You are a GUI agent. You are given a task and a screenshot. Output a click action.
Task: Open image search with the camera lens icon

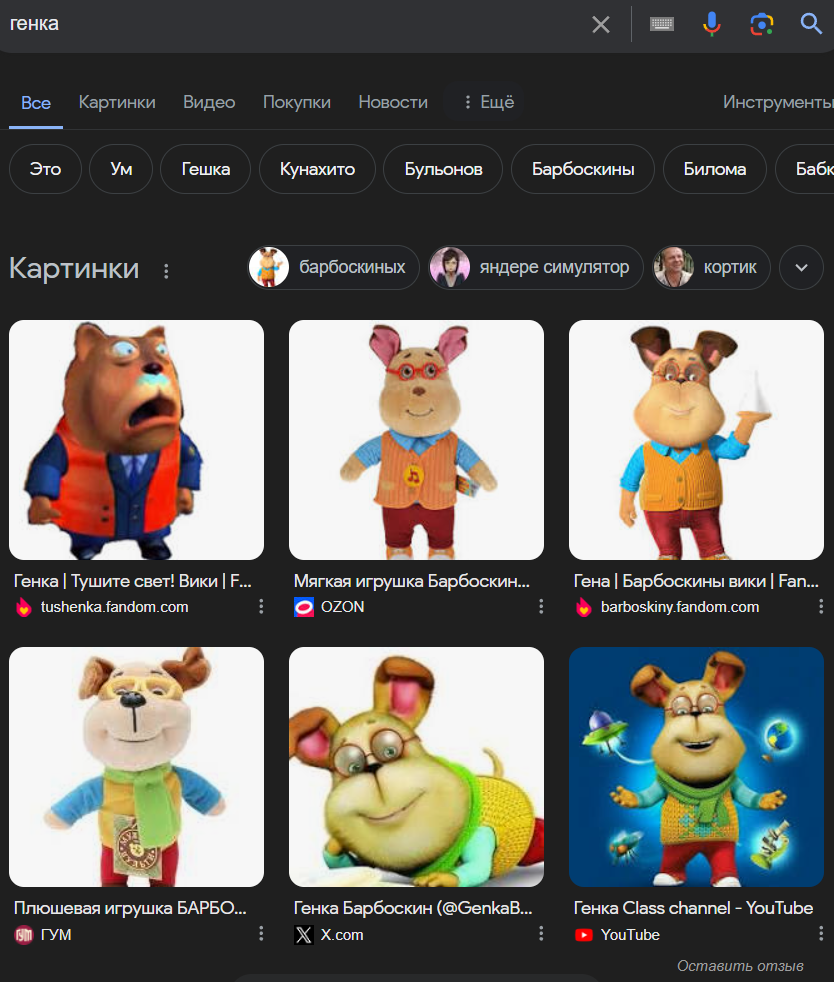[761, 24]
